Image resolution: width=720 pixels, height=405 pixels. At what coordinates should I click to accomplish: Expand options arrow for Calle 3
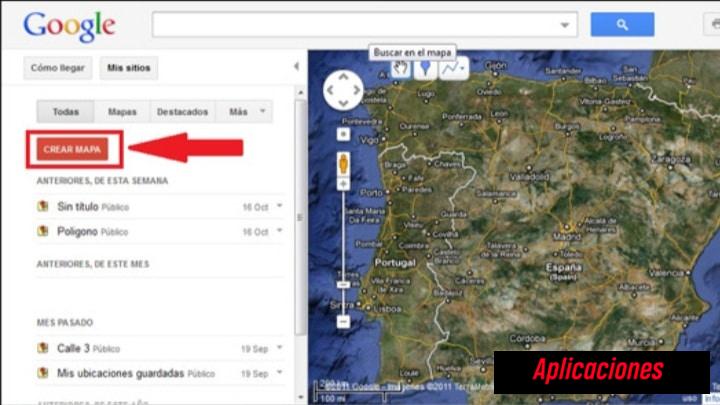pos(279,348)
